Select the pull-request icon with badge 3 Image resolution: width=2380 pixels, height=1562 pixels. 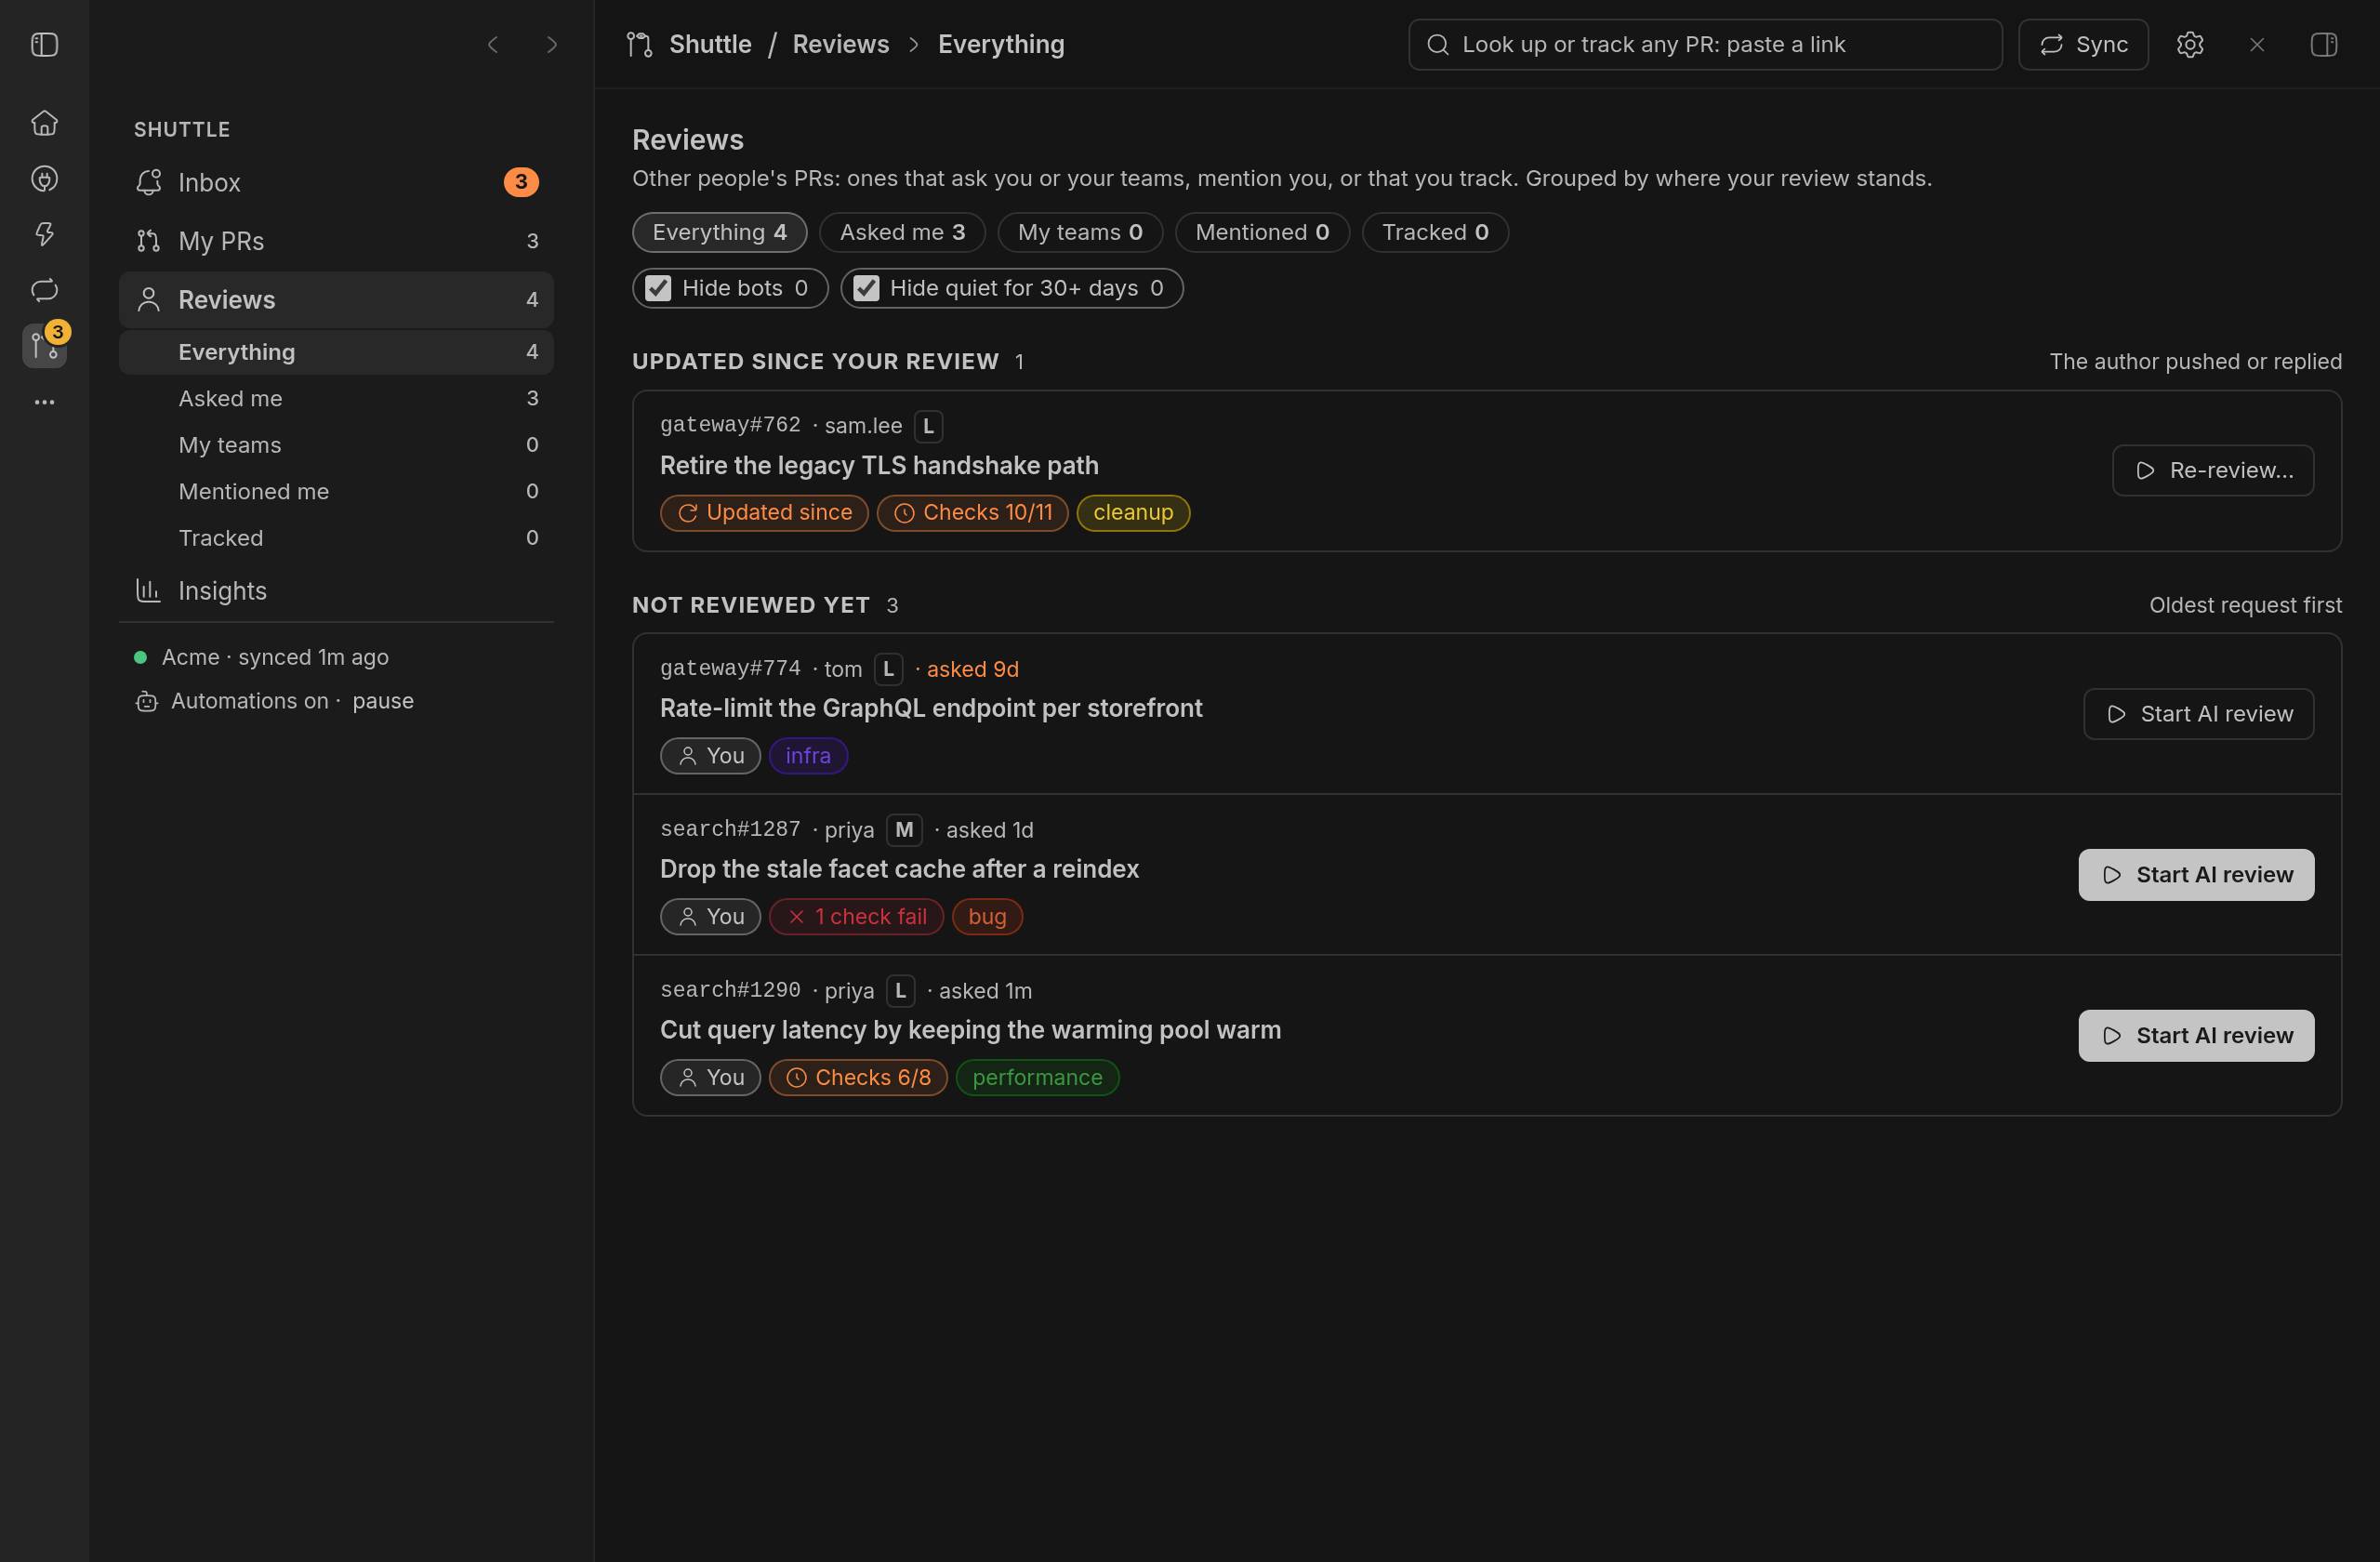pyautogui.click(x=44, y=346)
